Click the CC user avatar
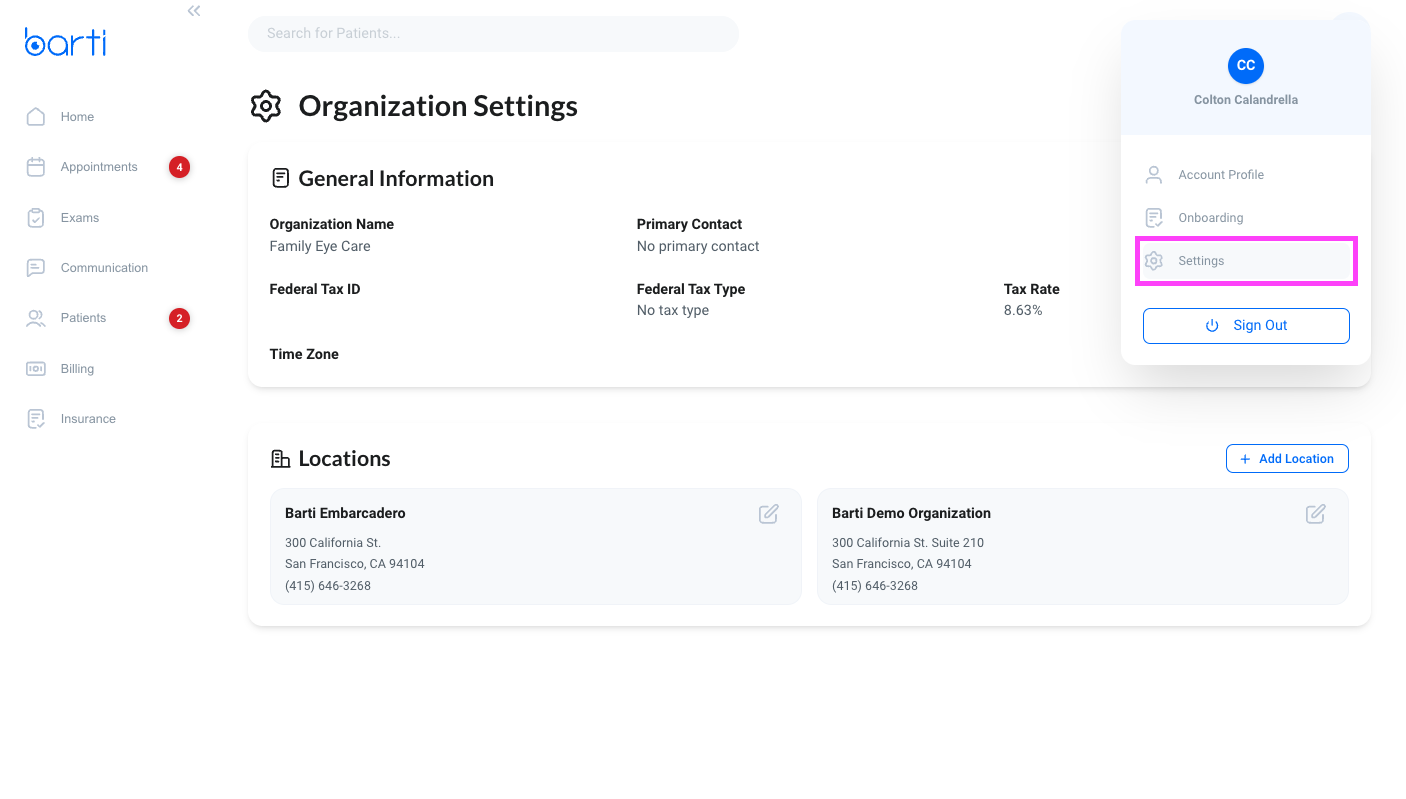The width and height of the screenshot is (1406, 799). [1246, 65]
